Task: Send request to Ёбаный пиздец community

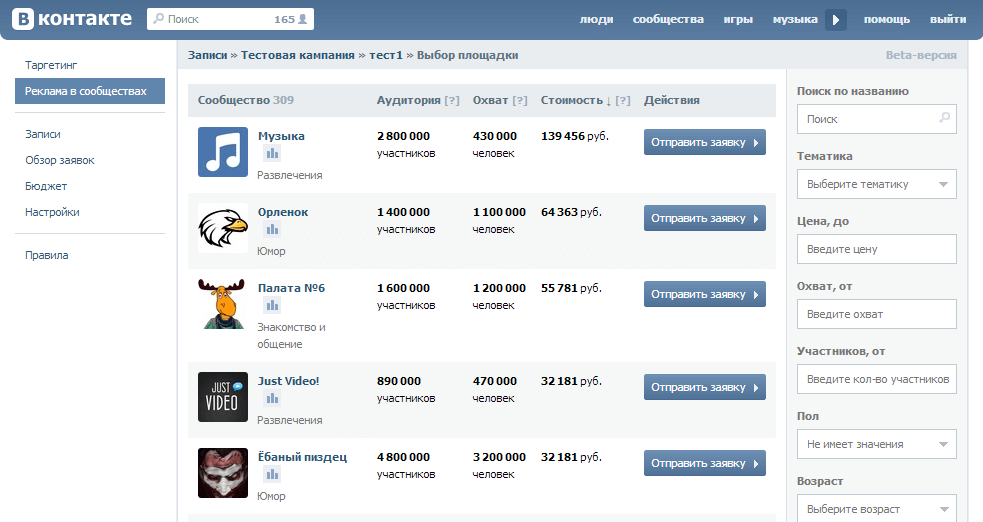Action: [705, 463]
